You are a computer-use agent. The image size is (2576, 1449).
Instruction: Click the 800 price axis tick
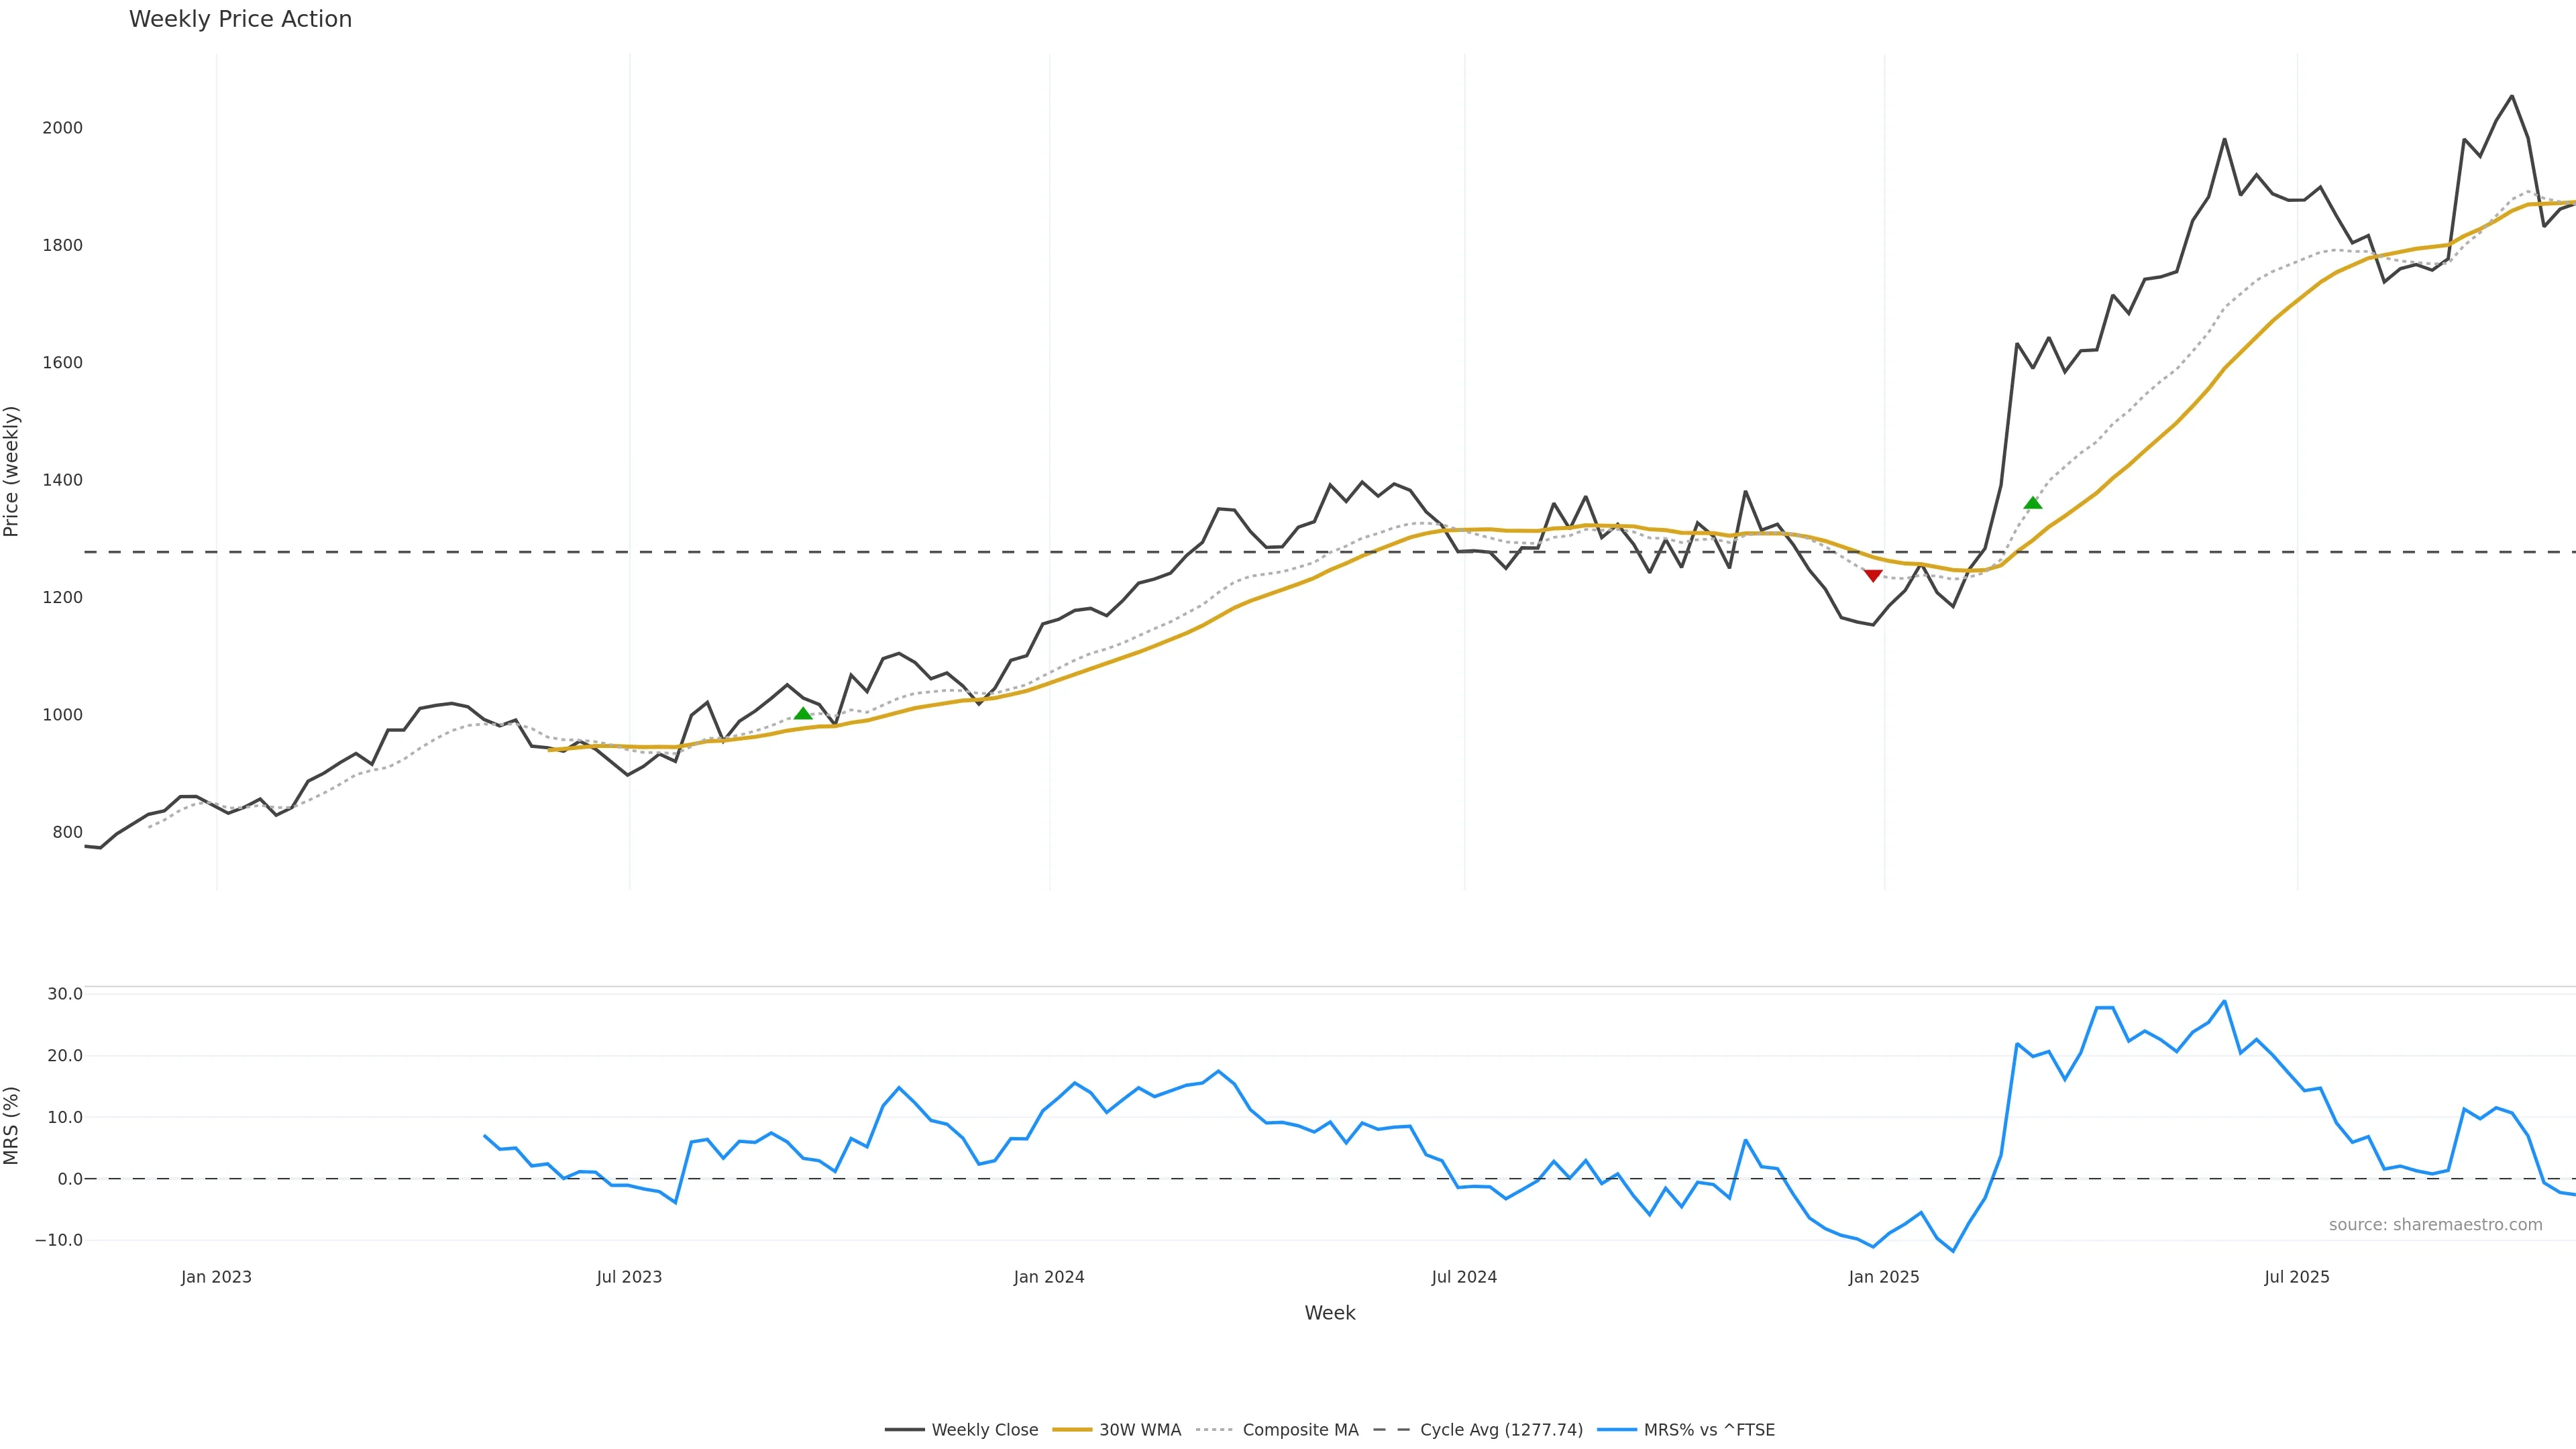67,832
